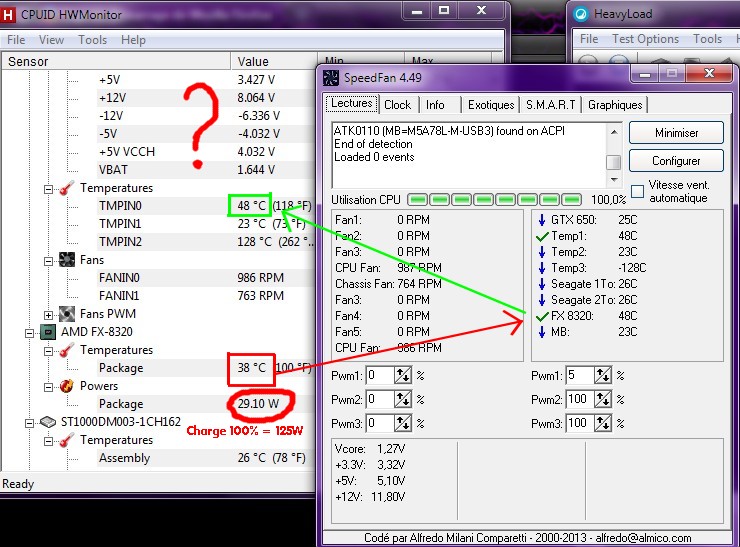Open HWMonitor Tools menu

point(92,40)
